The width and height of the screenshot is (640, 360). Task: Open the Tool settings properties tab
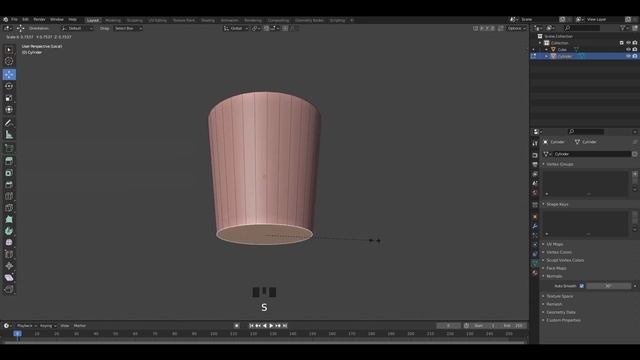[x=535, y=144]
